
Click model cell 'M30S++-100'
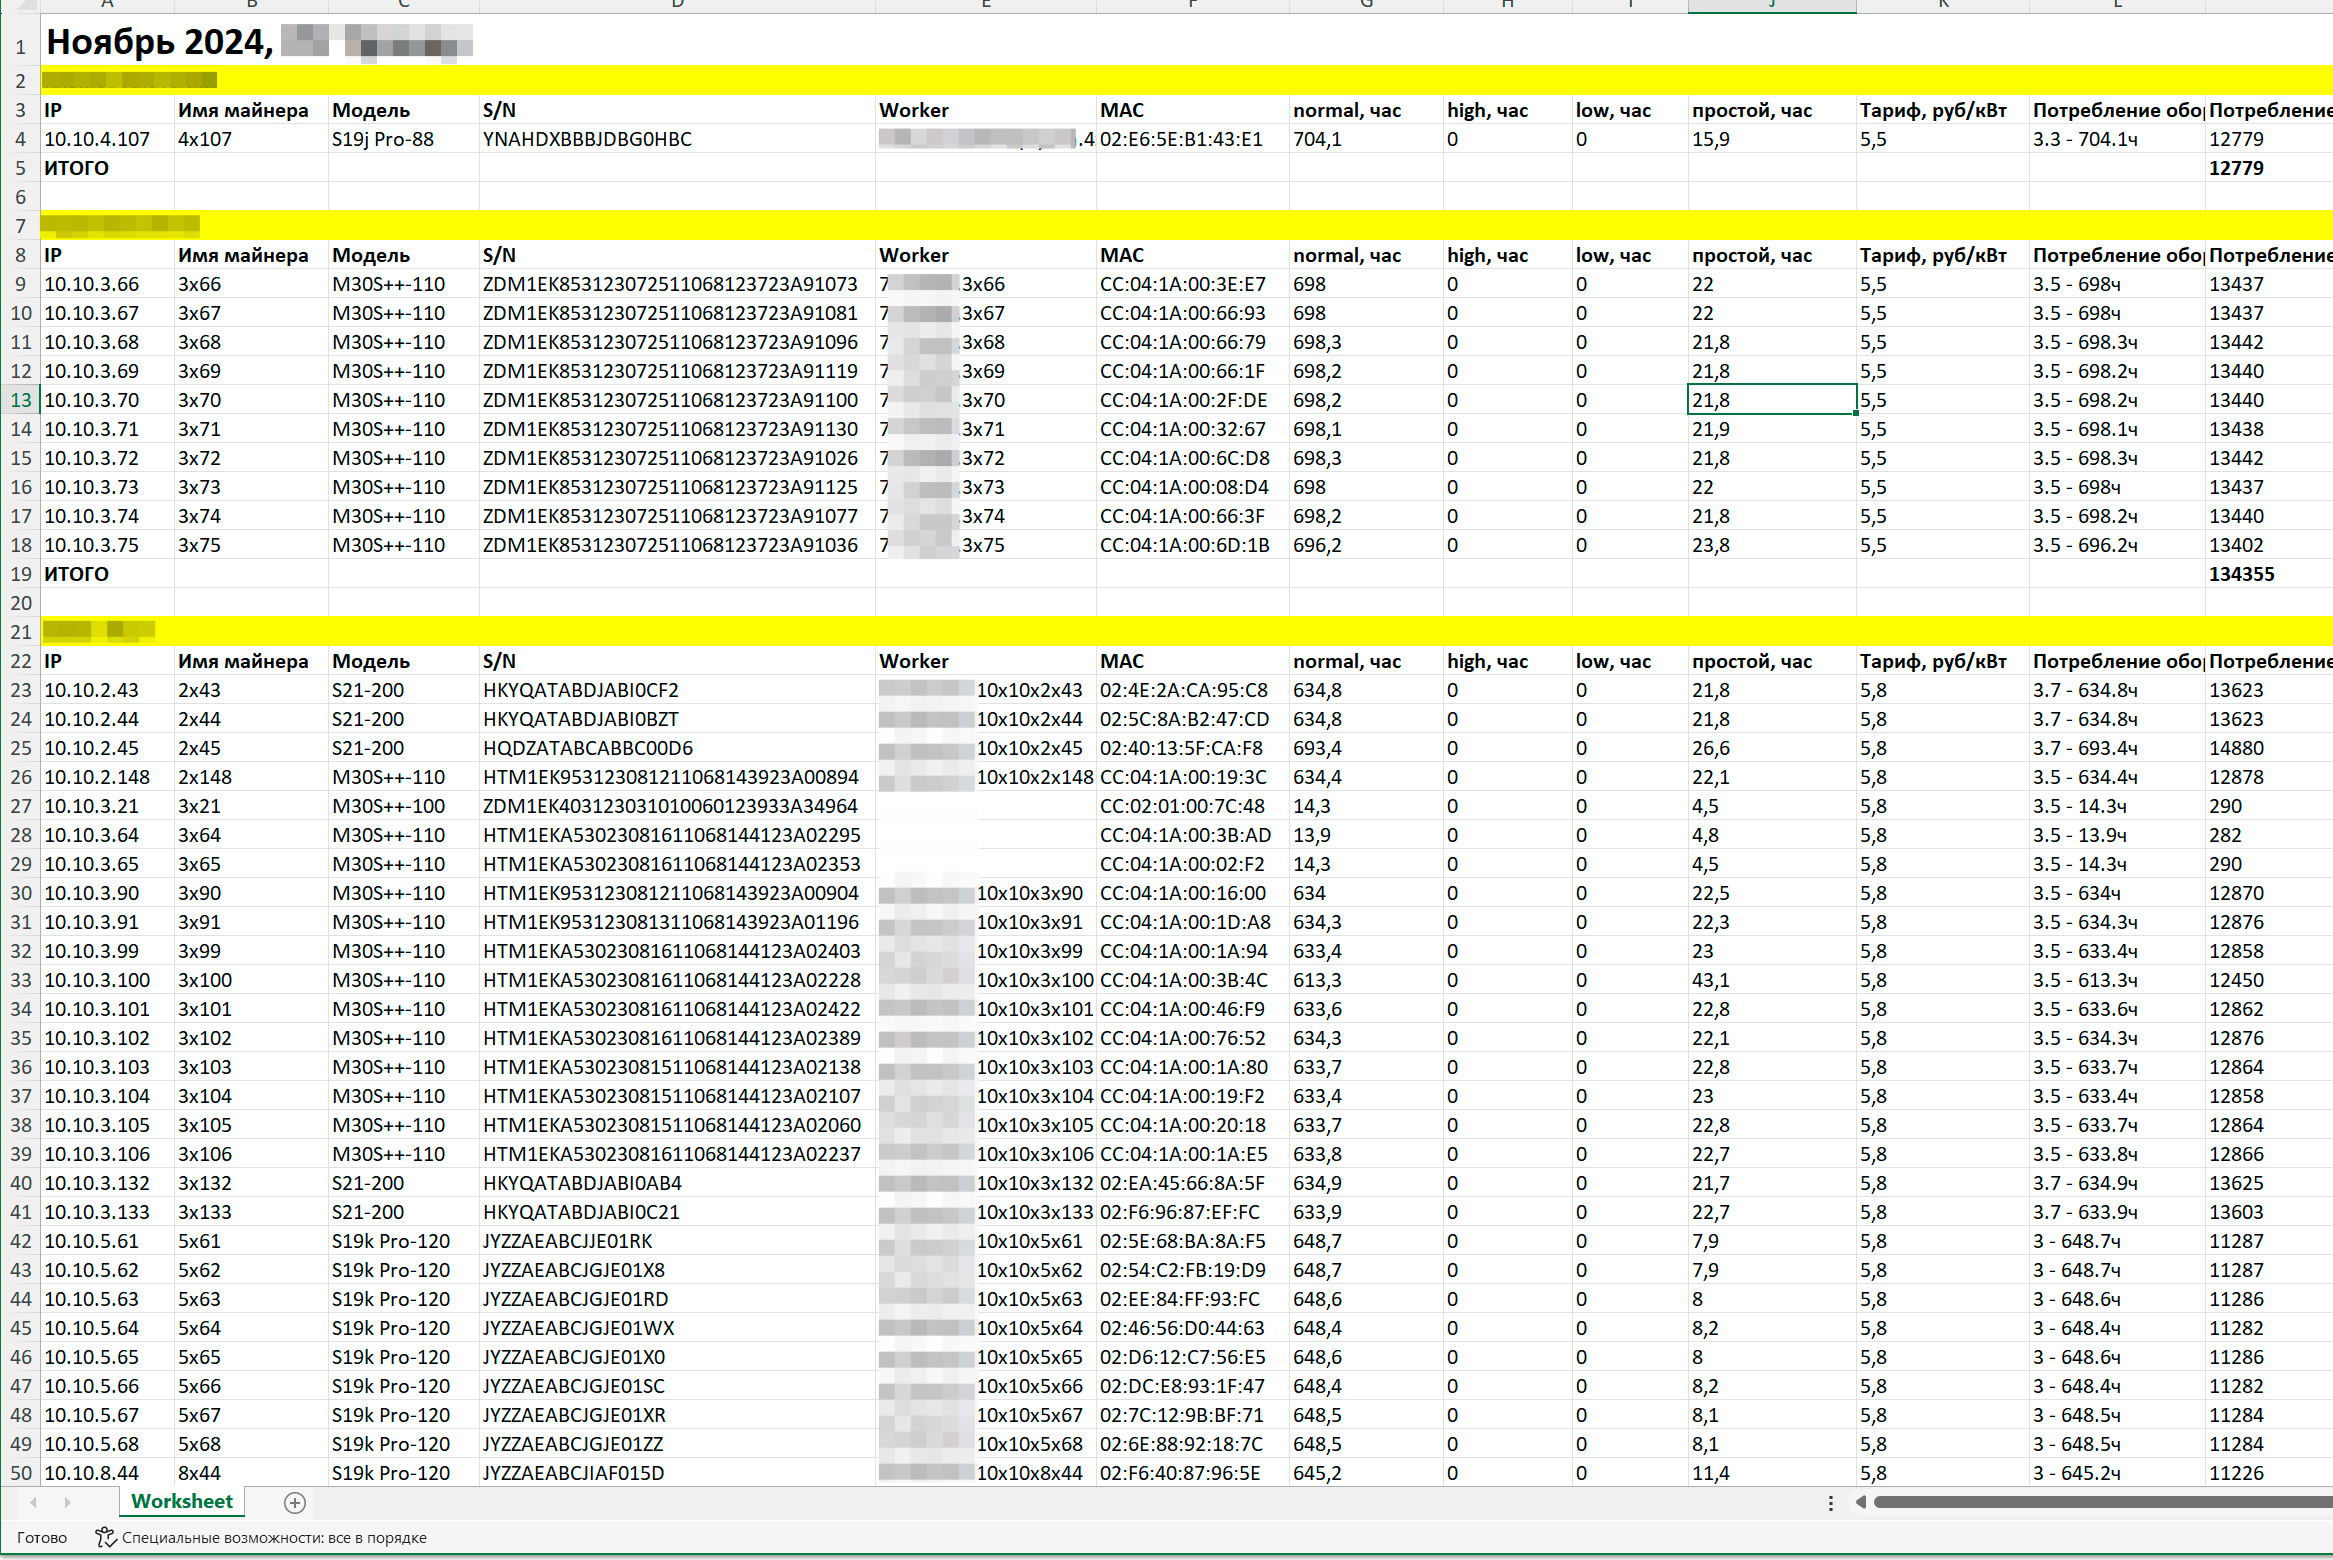[x=403, y=806]
